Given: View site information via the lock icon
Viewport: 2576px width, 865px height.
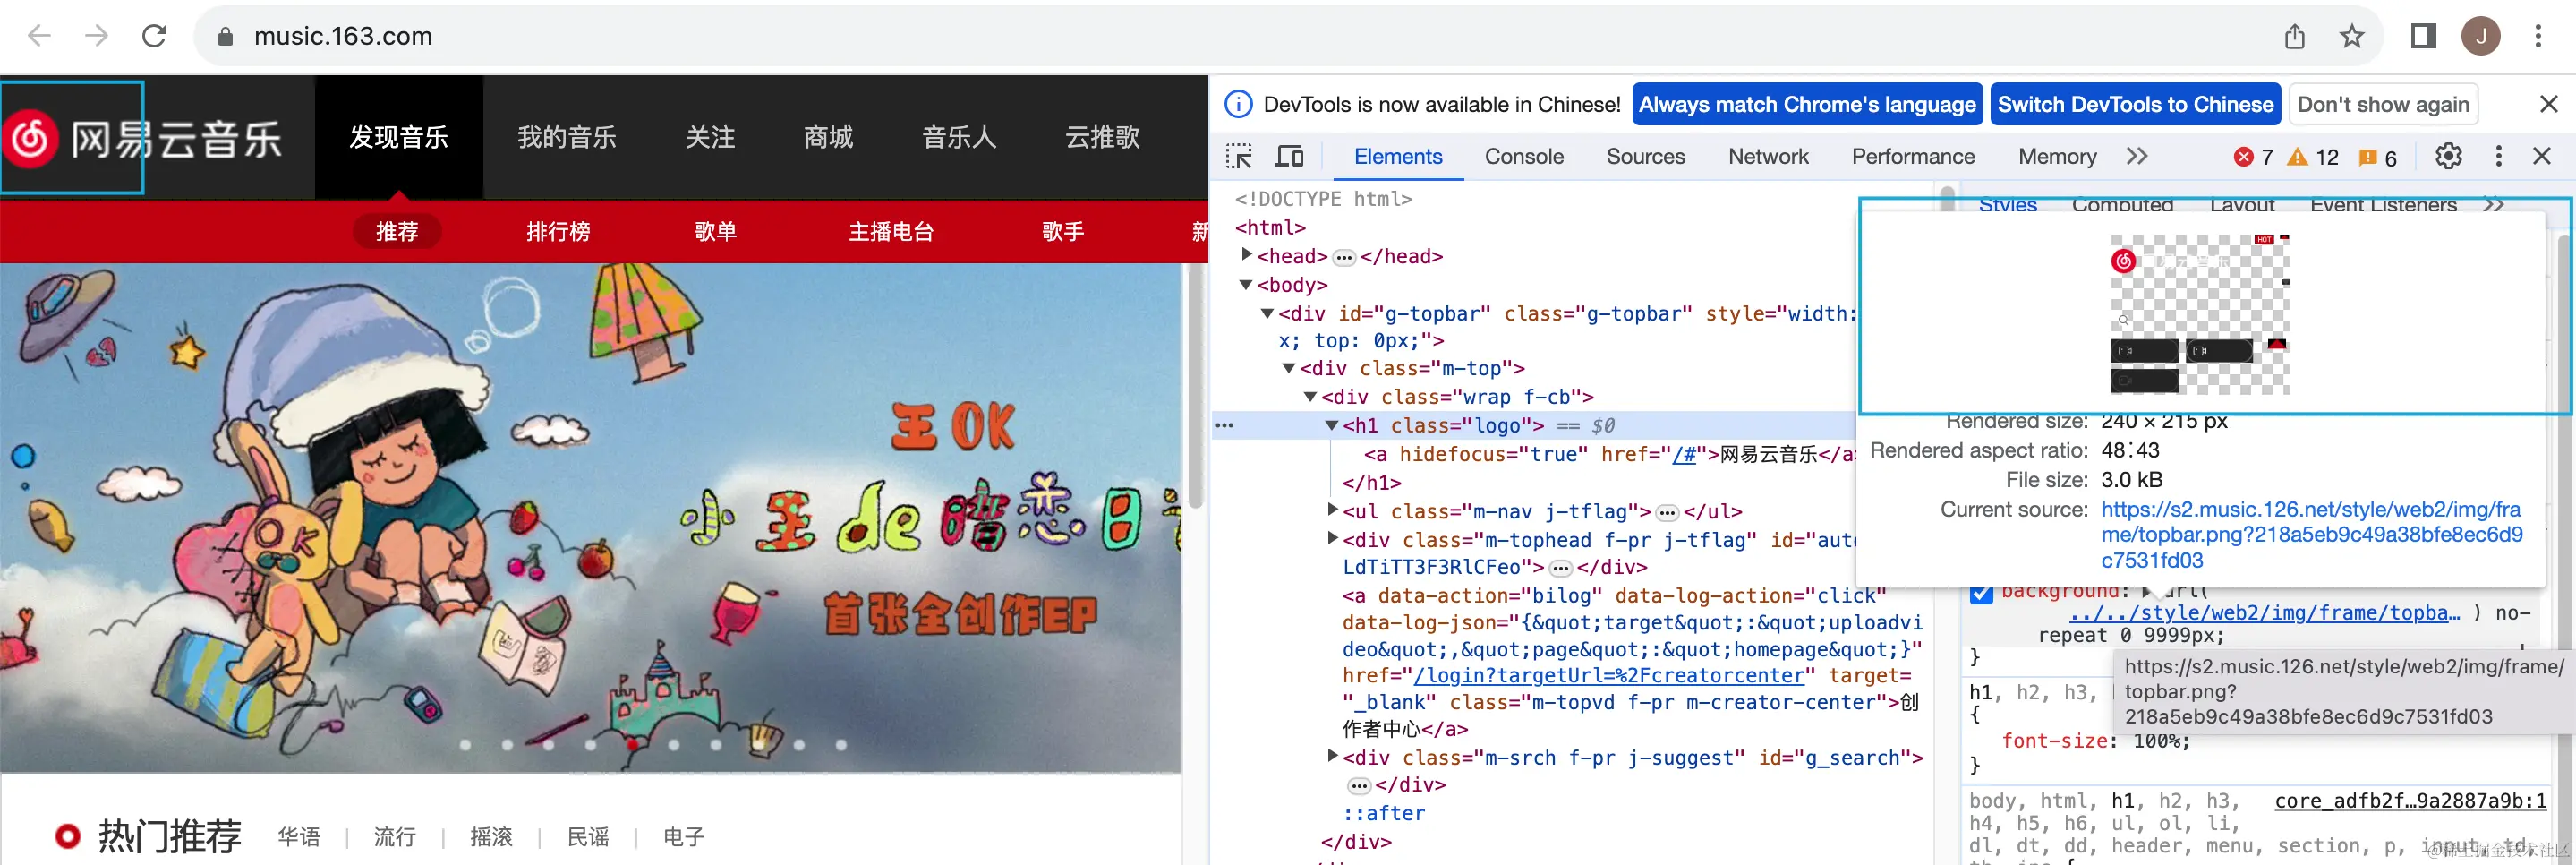Looking at the screenshot, I should coord(225,37).
